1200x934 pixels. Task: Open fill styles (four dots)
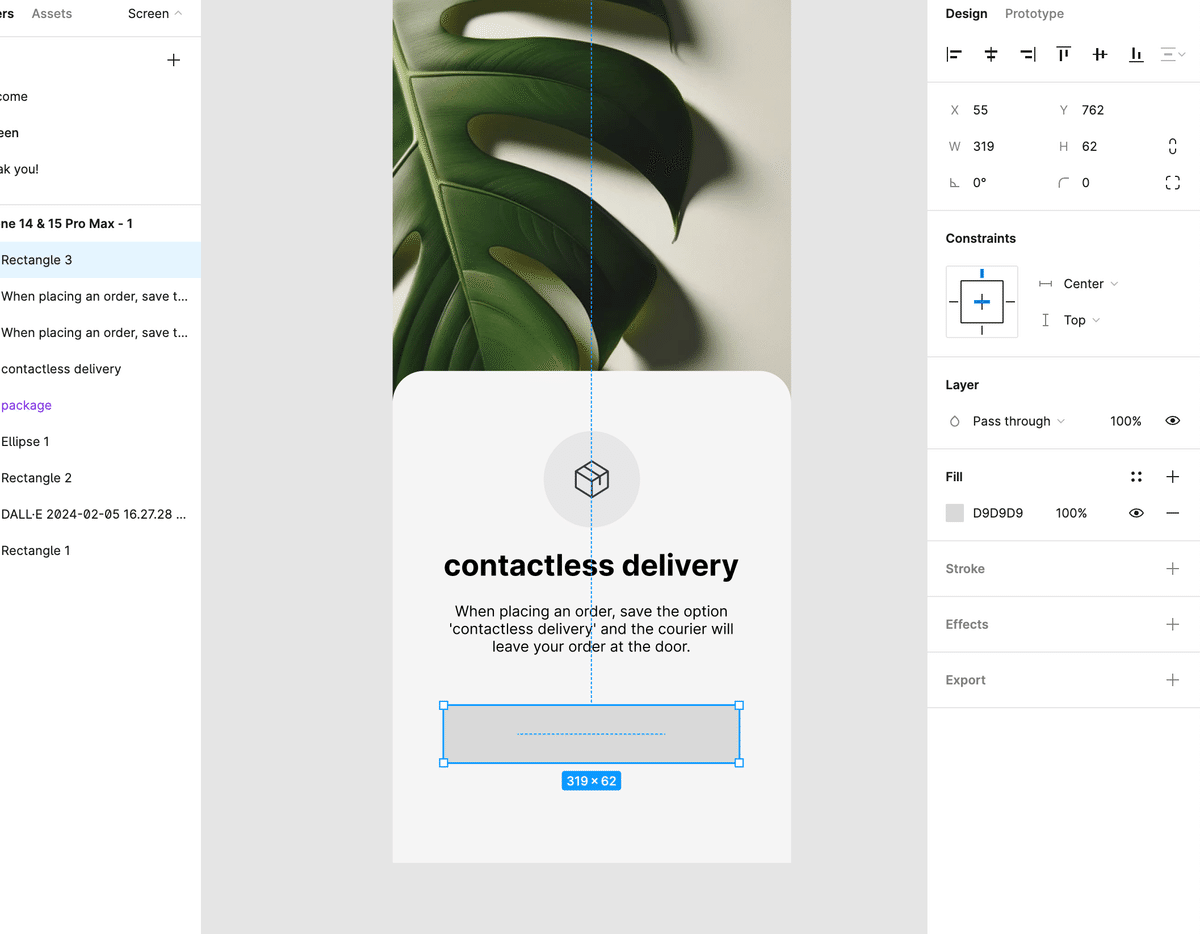click(1136, 477)
